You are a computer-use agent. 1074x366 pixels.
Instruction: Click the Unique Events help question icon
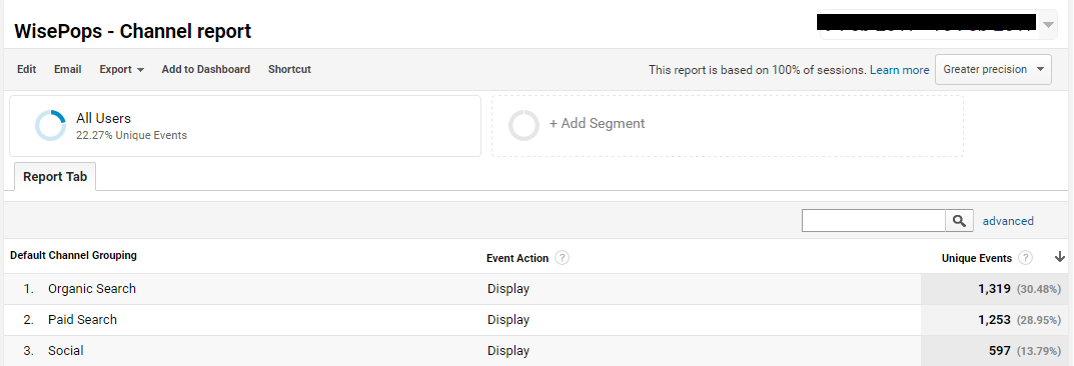[x=1025, y=258]
